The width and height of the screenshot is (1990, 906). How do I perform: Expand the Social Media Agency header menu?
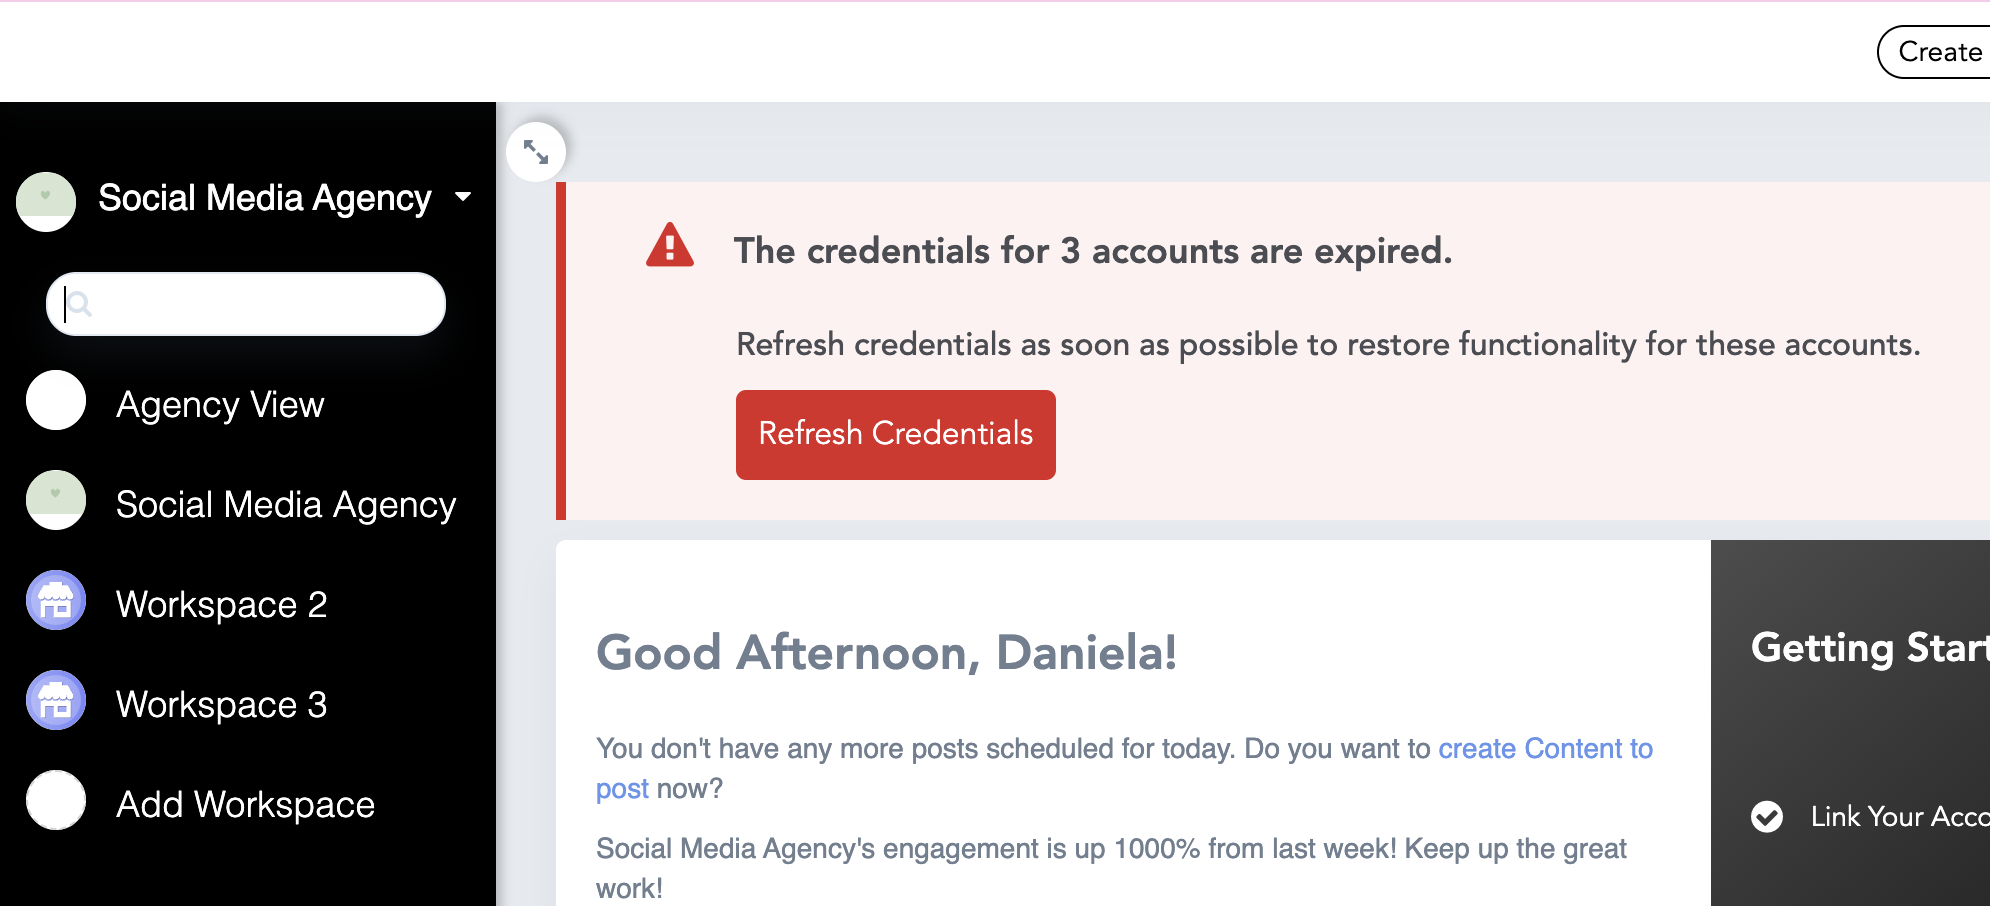click(x=265, y=198)
